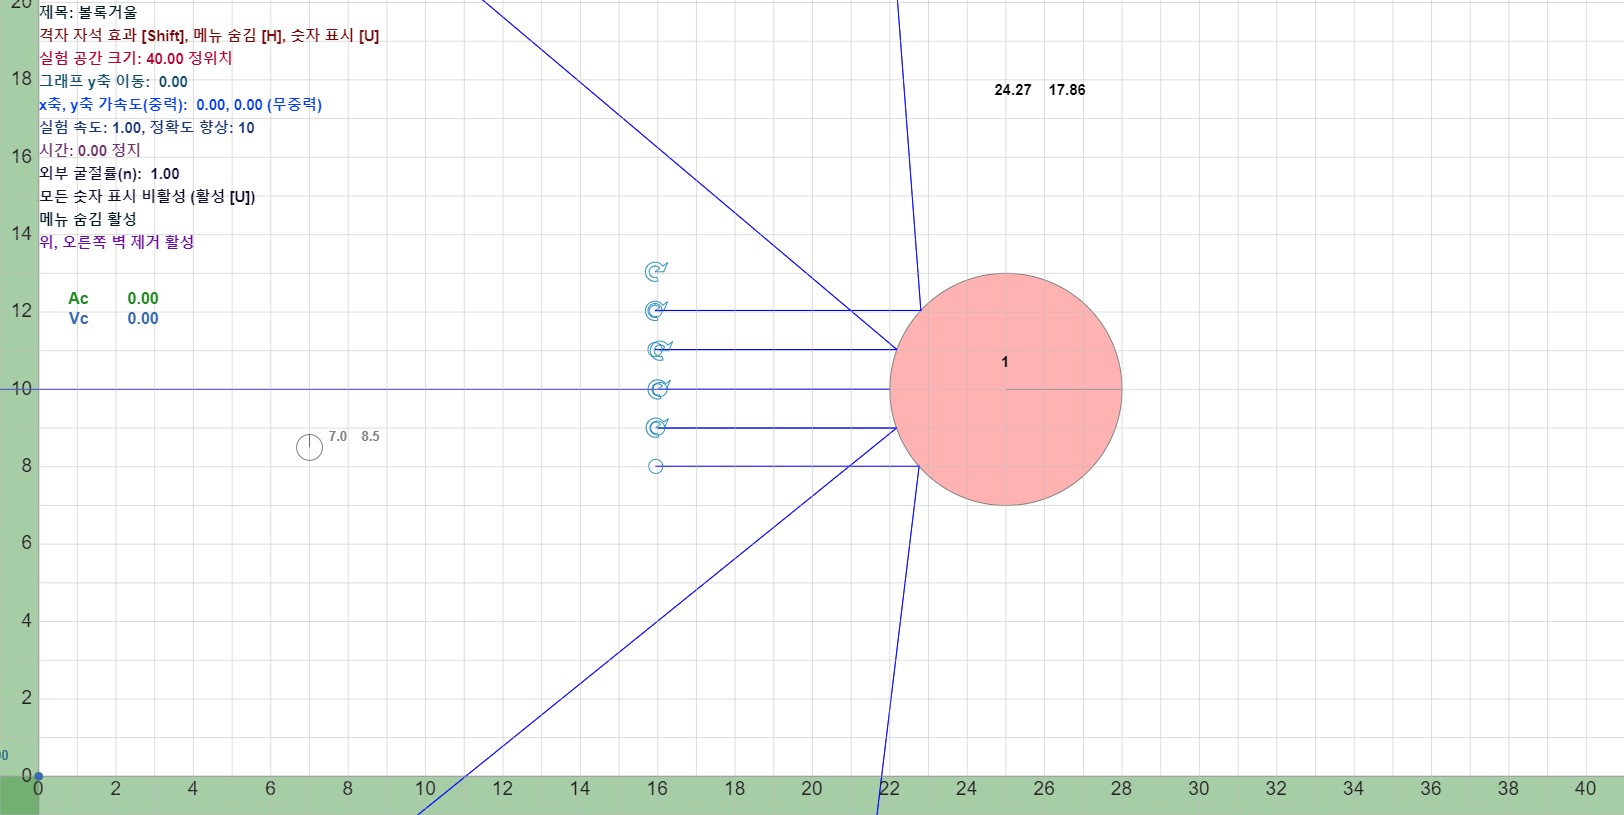Click the cursor coordinate '17.86'
The image size is (1624, 815).
pos(1067,90)
